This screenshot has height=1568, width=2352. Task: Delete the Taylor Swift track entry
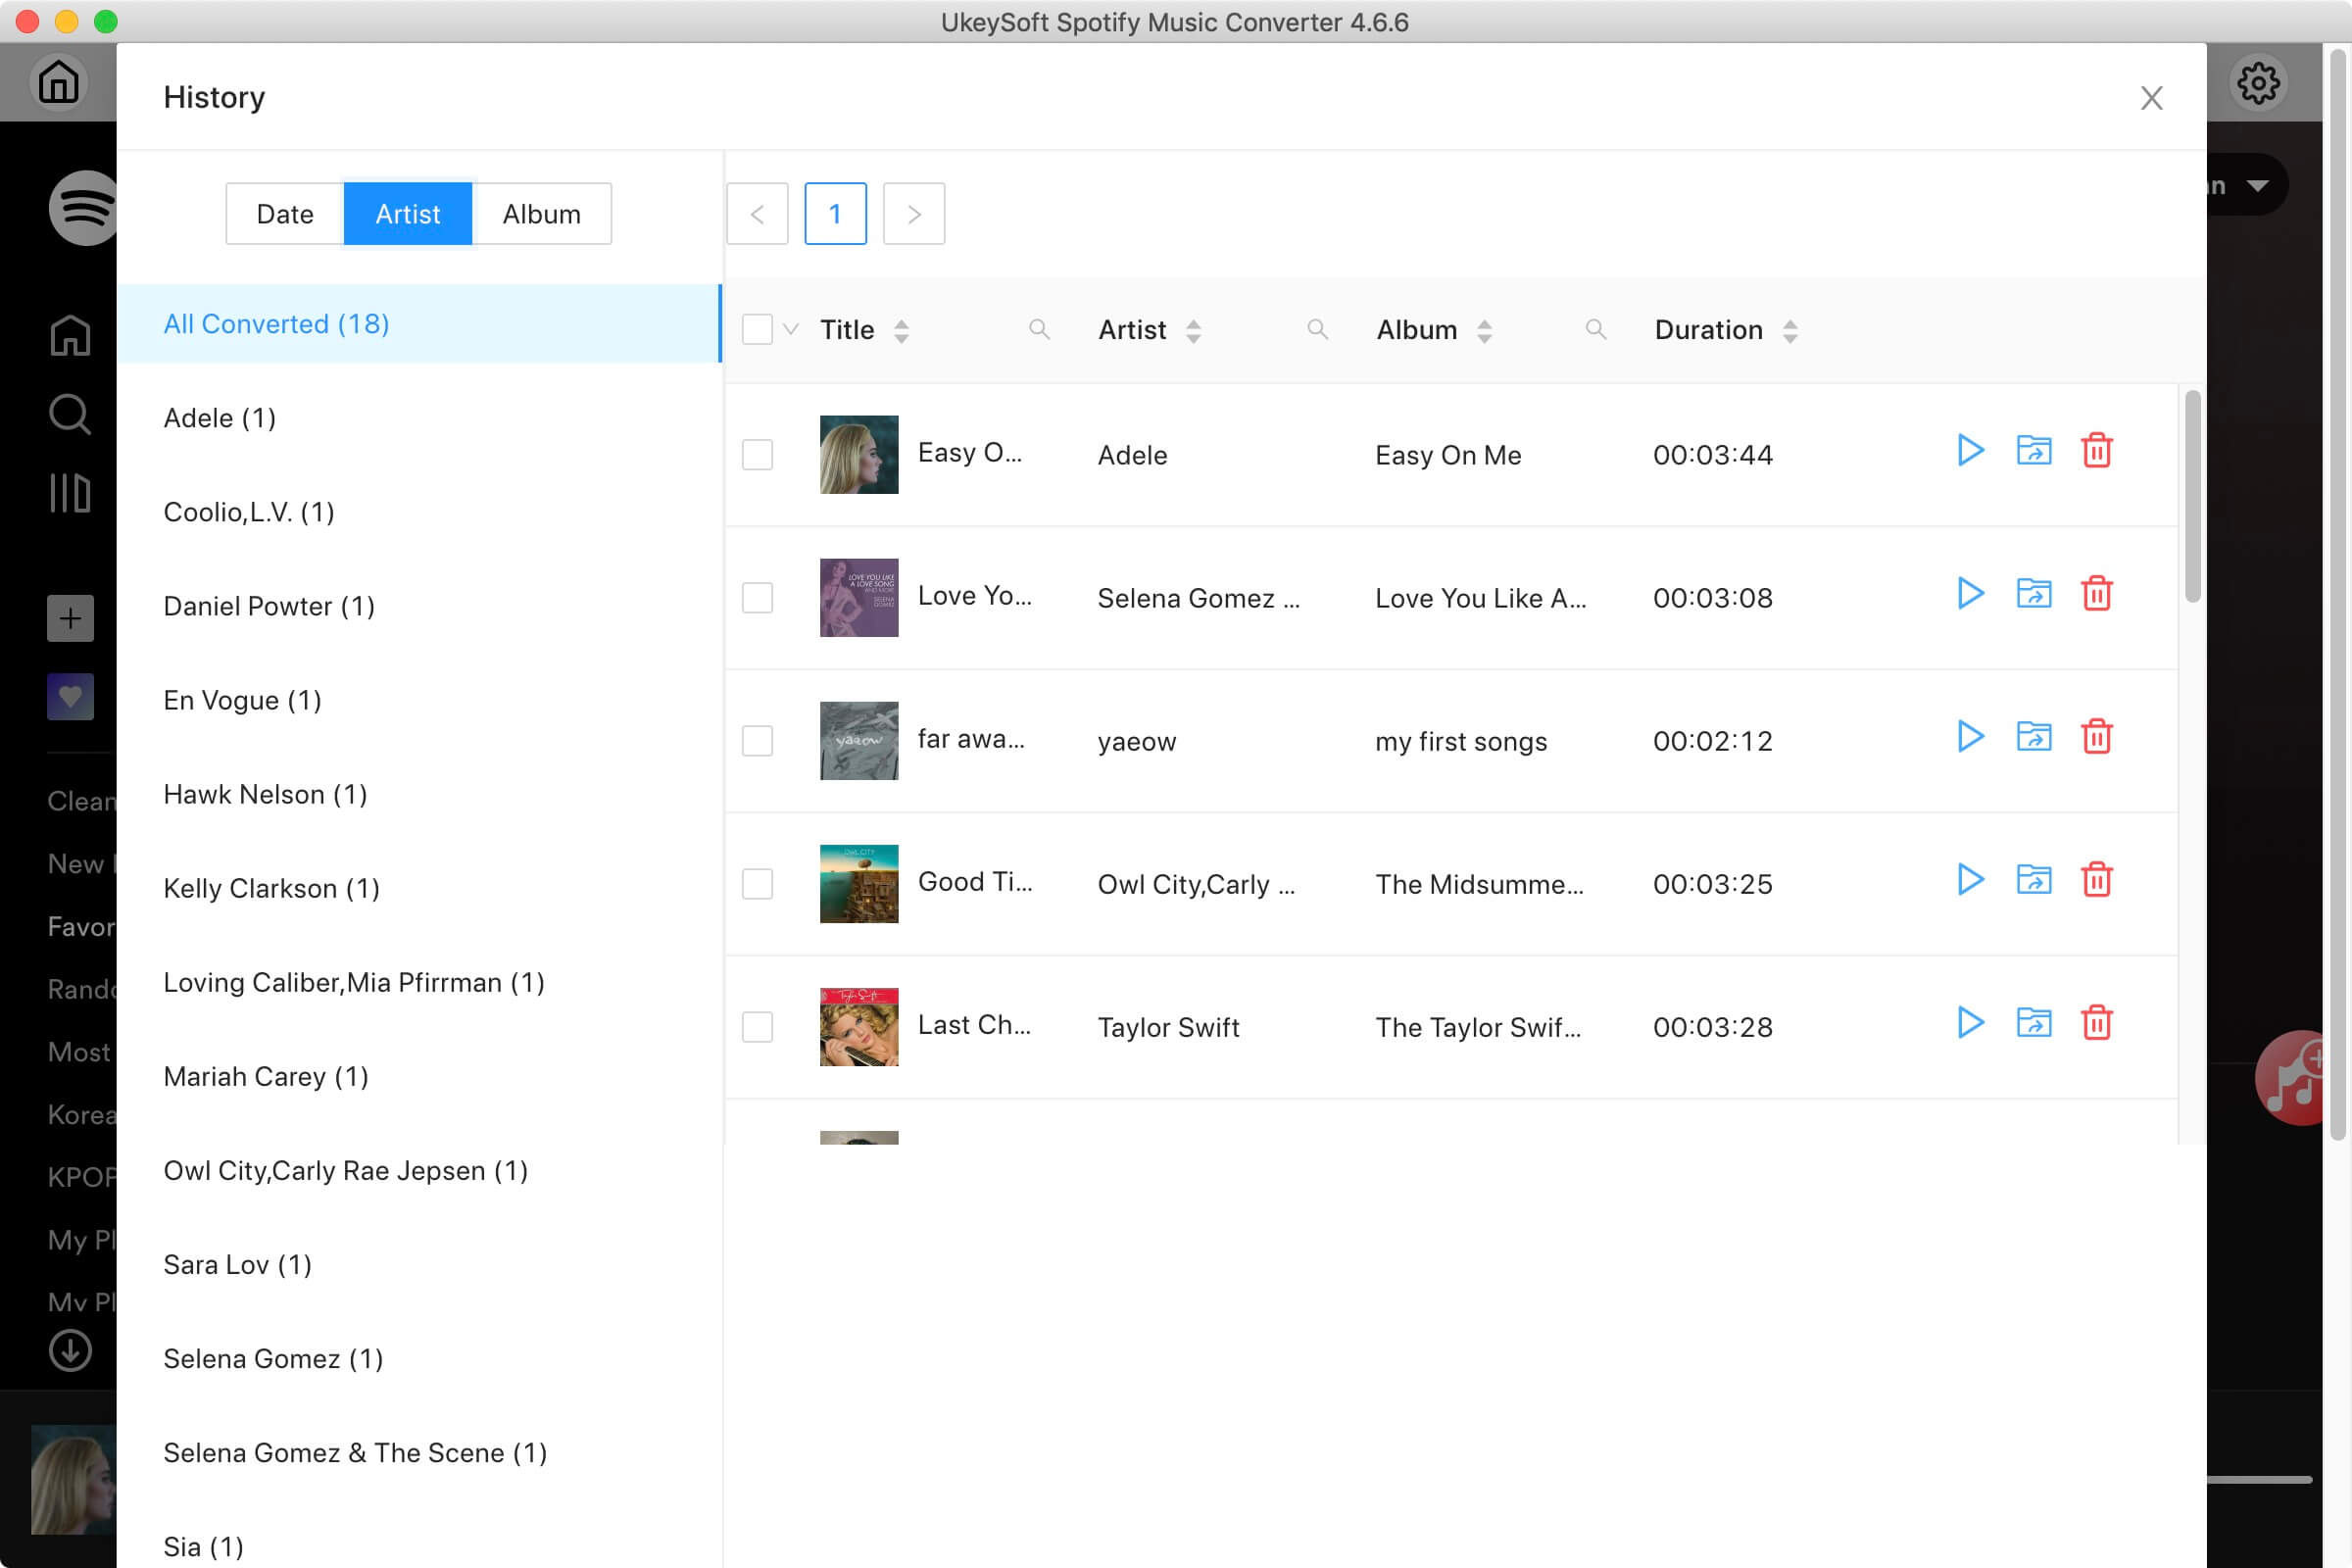[2096, 1023]
